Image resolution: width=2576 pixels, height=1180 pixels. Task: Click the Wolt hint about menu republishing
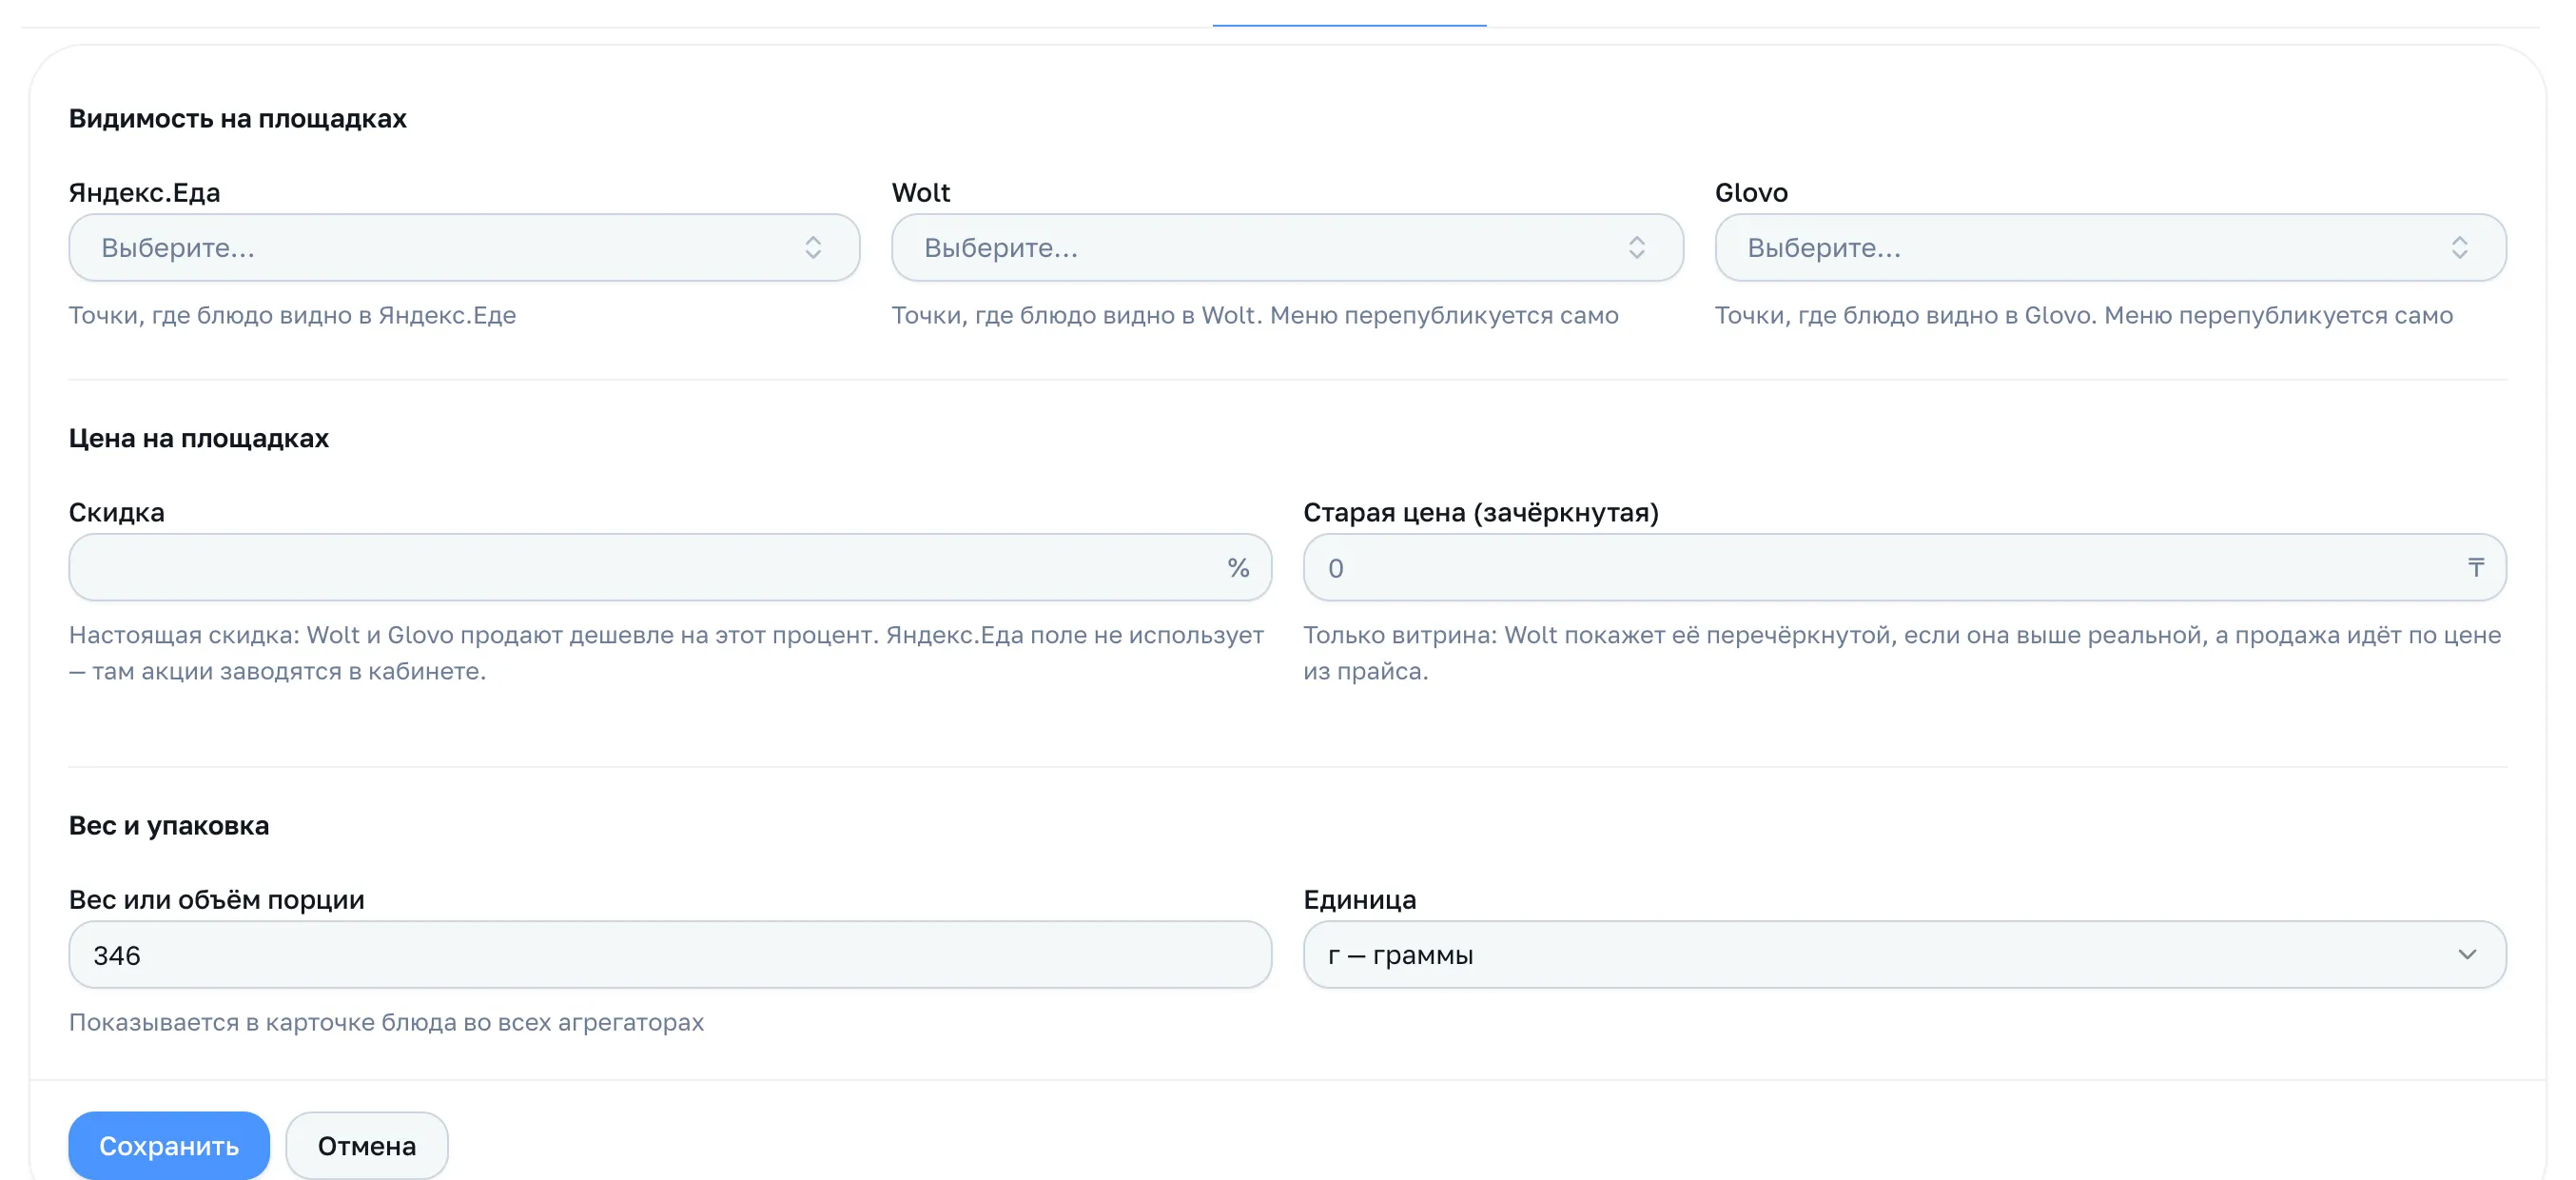tap(1255, 315)
